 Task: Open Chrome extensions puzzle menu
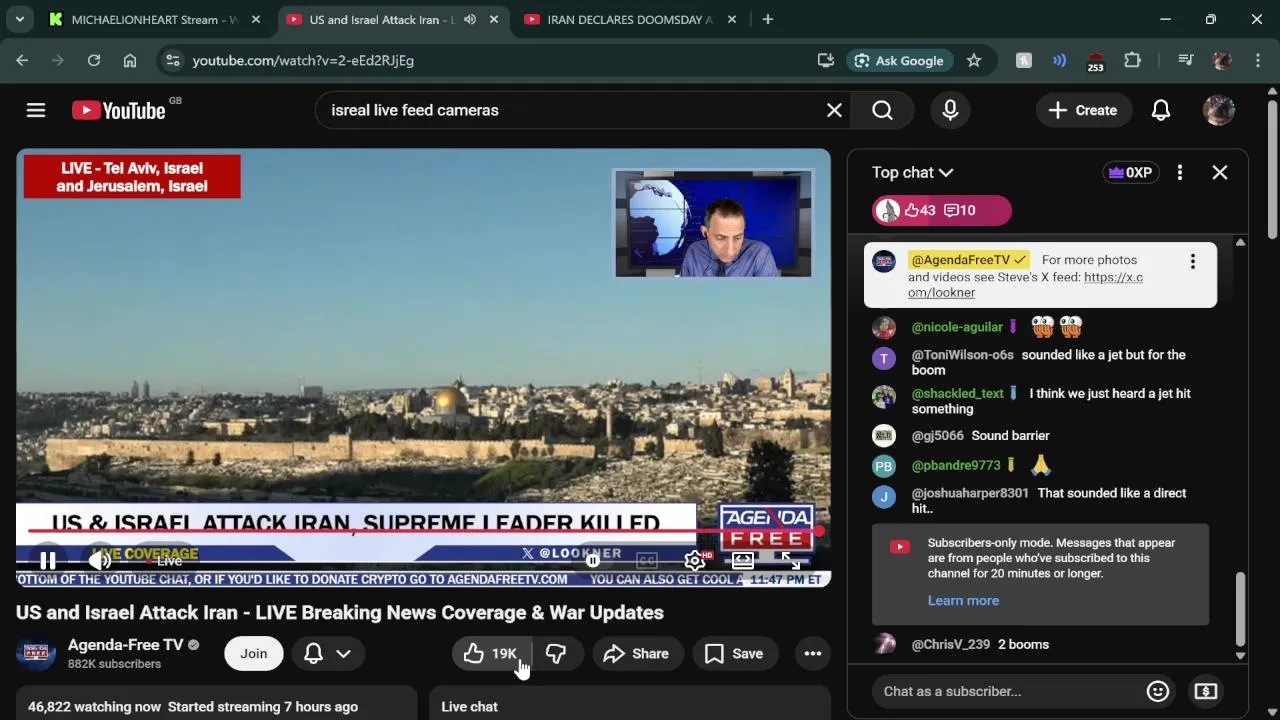pos(1132,60)
